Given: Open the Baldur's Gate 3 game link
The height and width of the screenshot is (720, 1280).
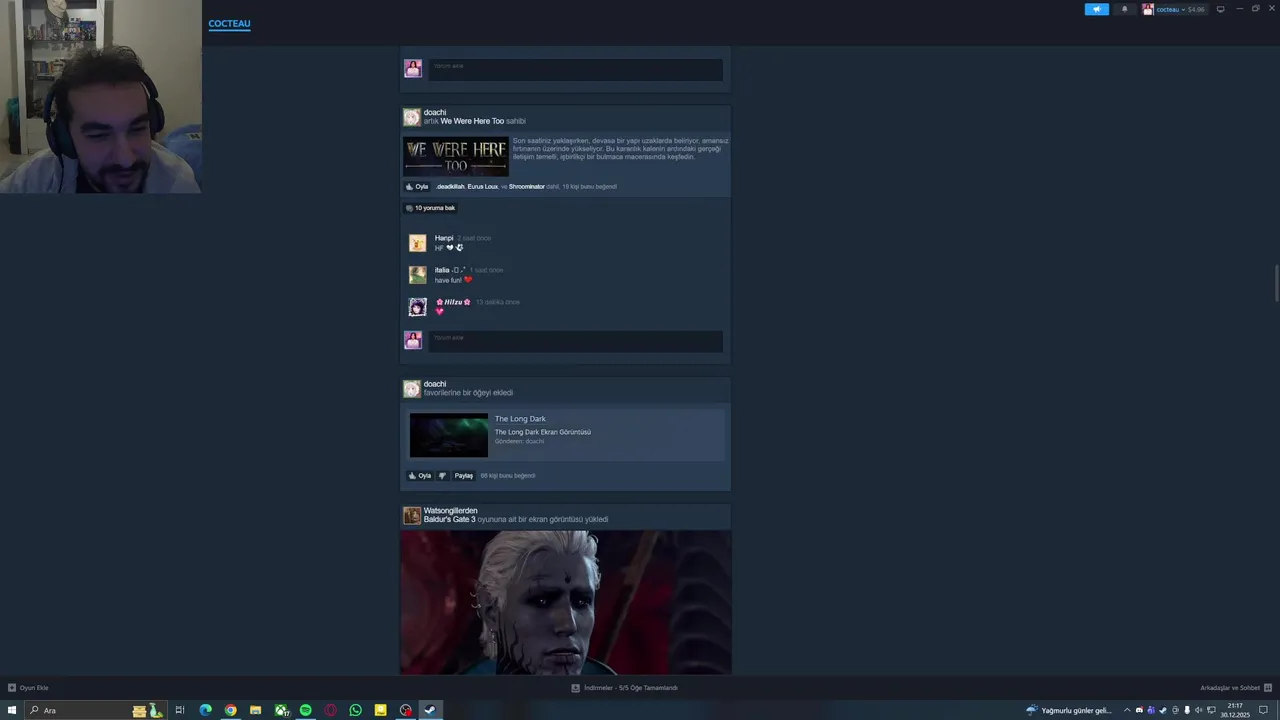Looking at the screenshot, I should (449, 520).
